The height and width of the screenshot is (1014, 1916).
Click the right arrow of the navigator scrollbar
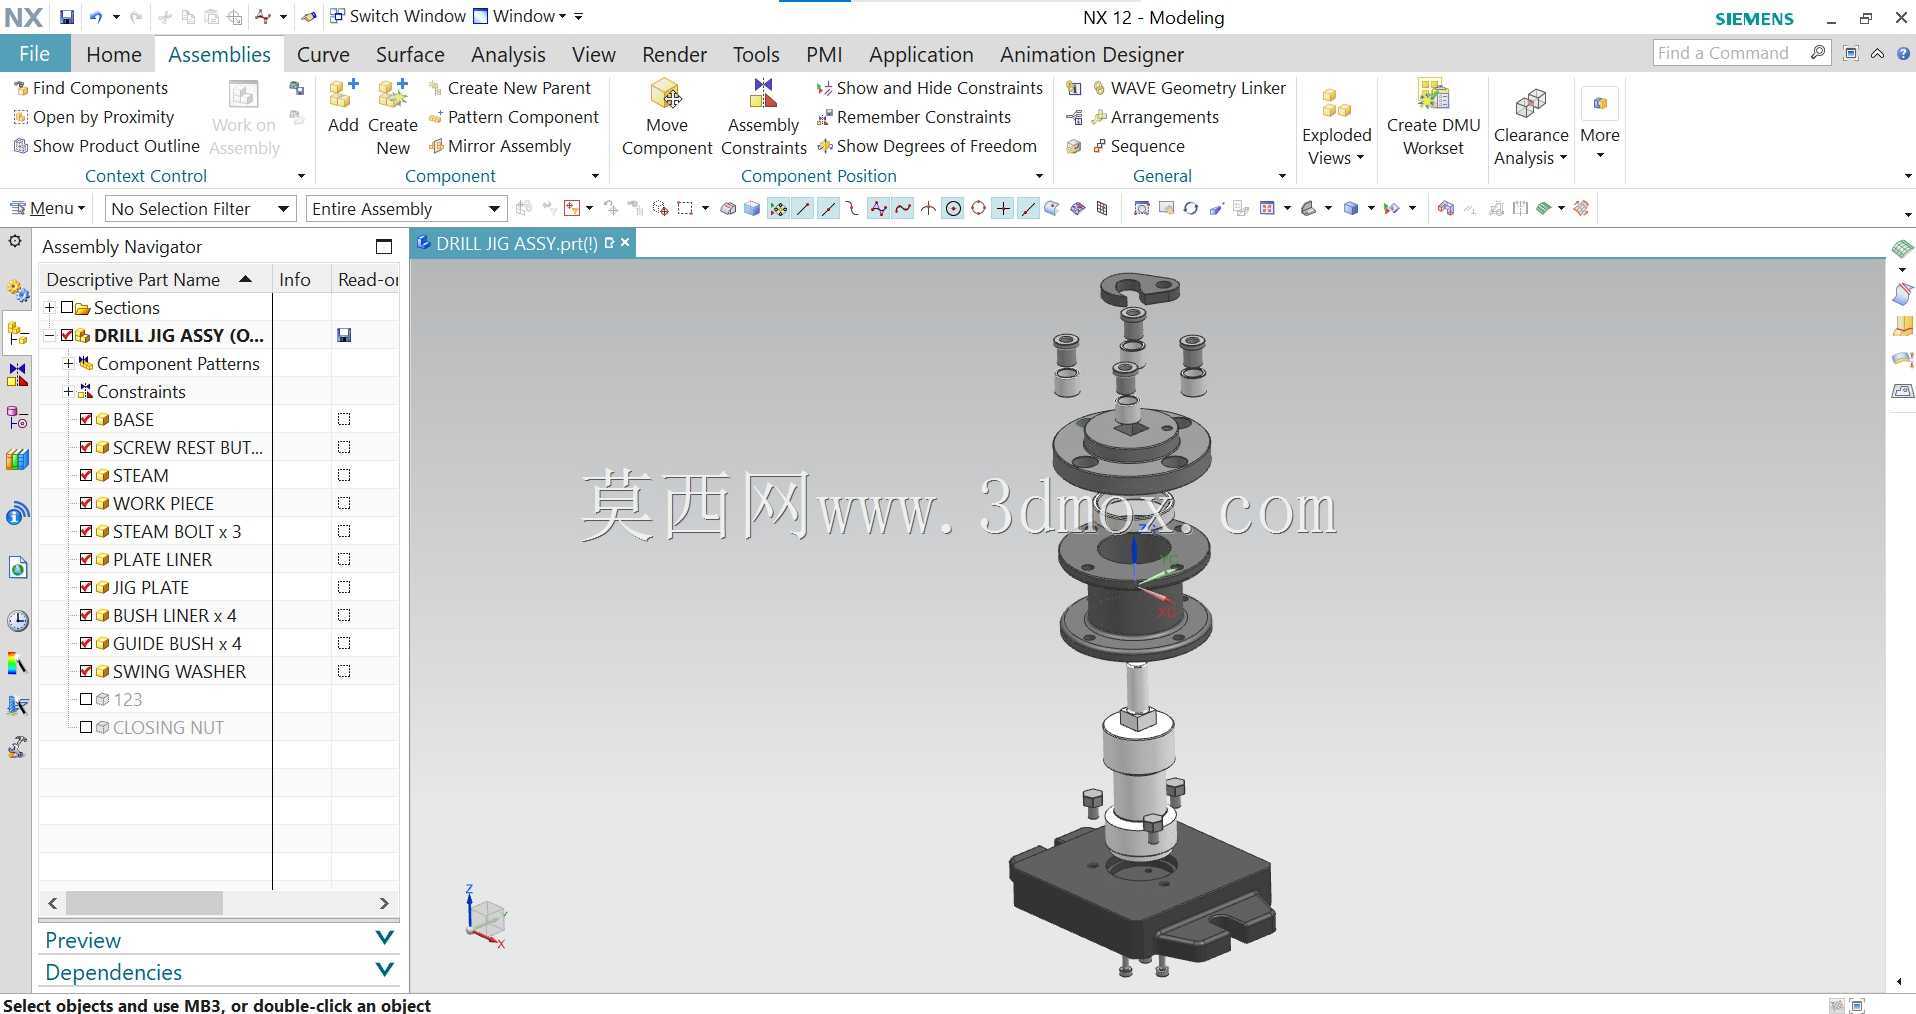(x=384, y=903)
